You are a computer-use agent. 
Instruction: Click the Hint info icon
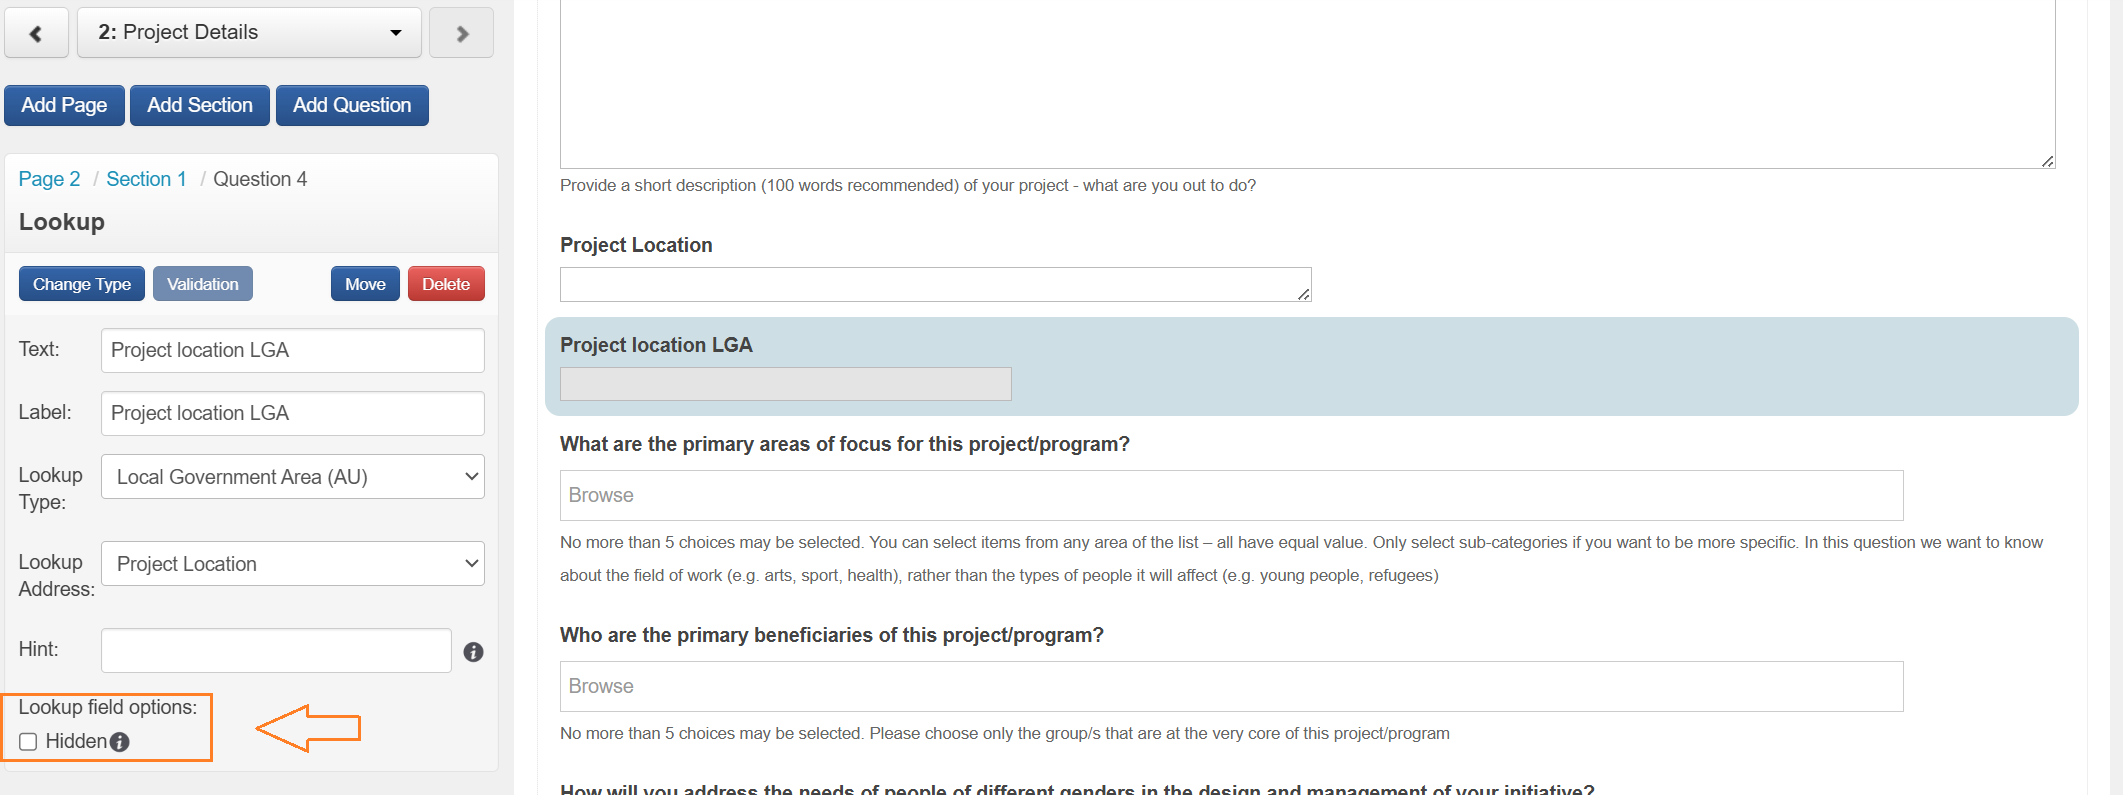pos(474,652)
